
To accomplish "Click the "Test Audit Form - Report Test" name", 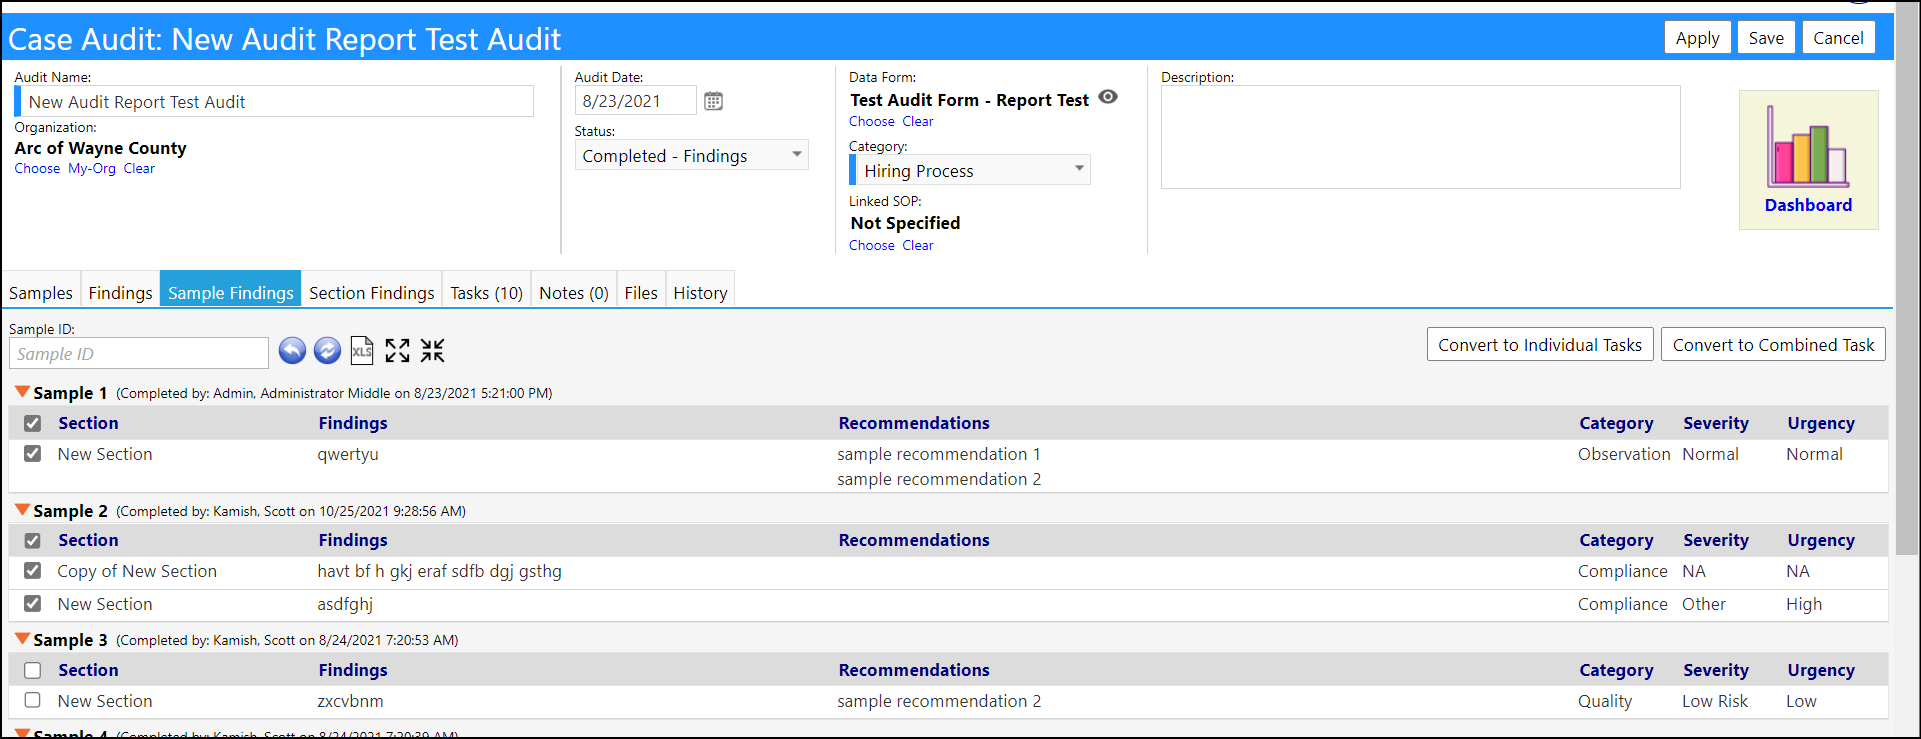I will (x=969, y=100).
